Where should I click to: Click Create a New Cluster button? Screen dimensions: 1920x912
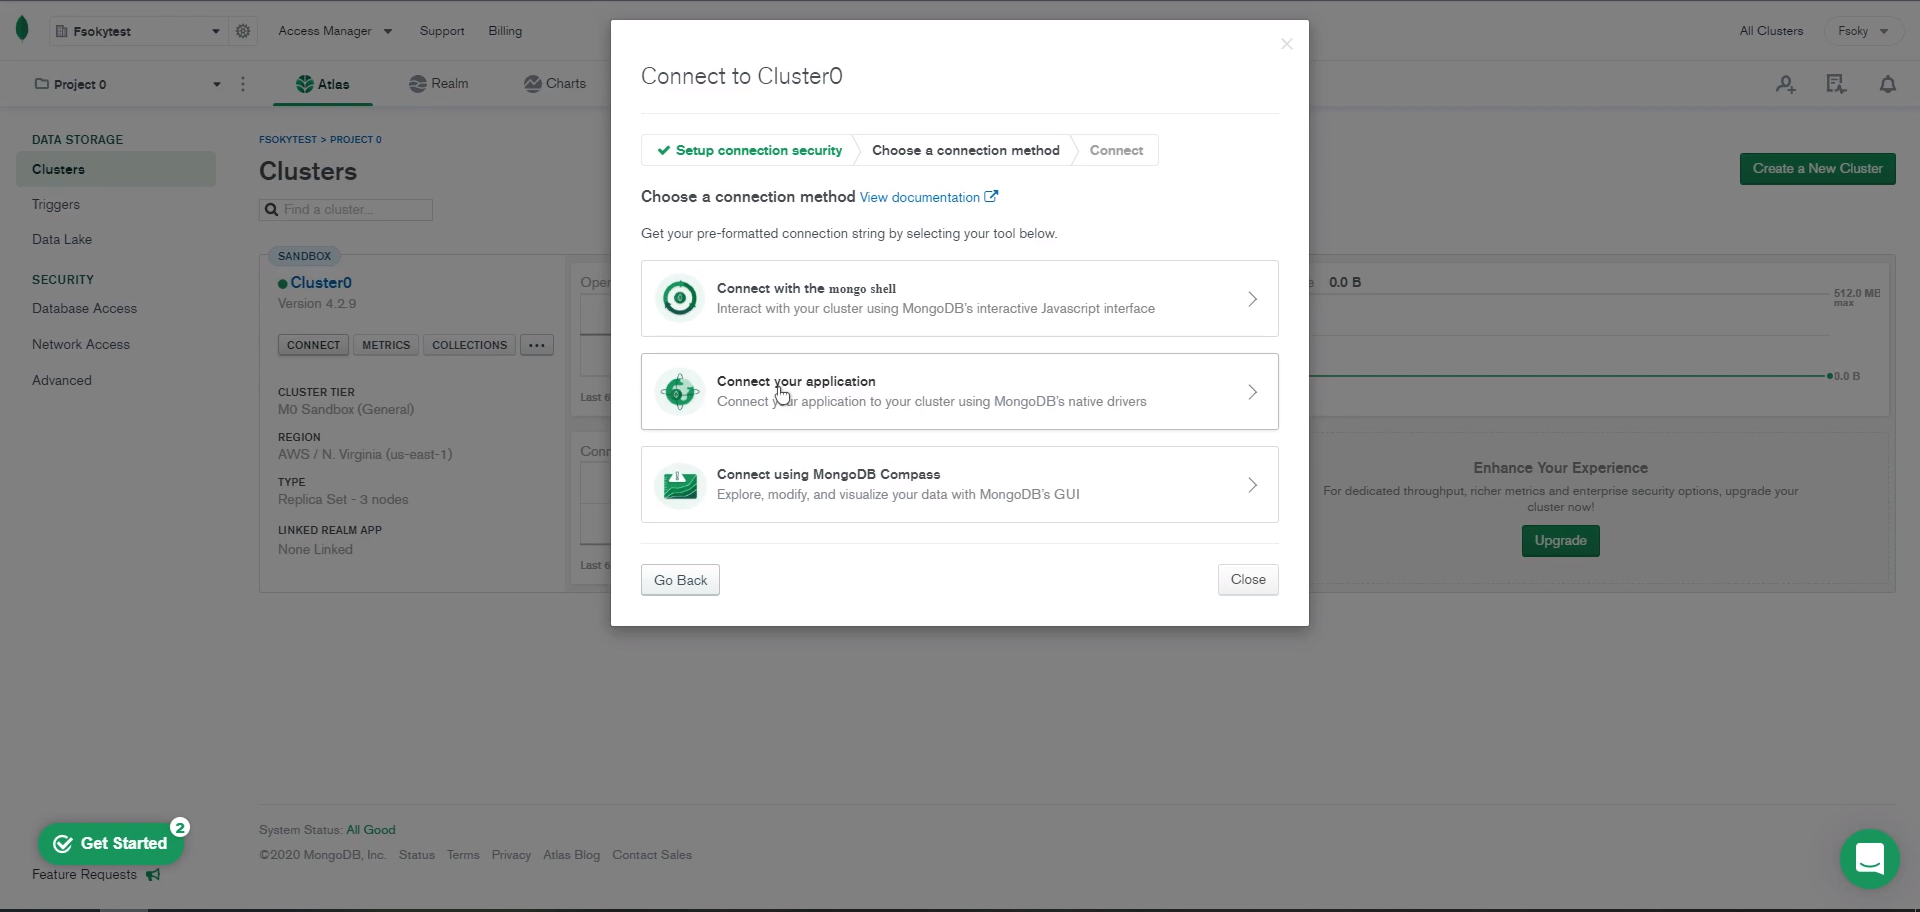pos(1817,169)
